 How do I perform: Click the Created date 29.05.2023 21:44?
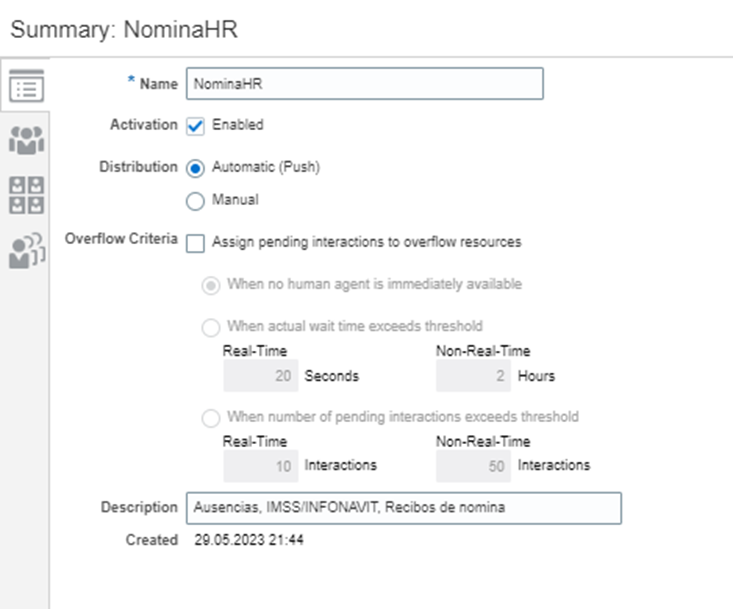point(249,540)
